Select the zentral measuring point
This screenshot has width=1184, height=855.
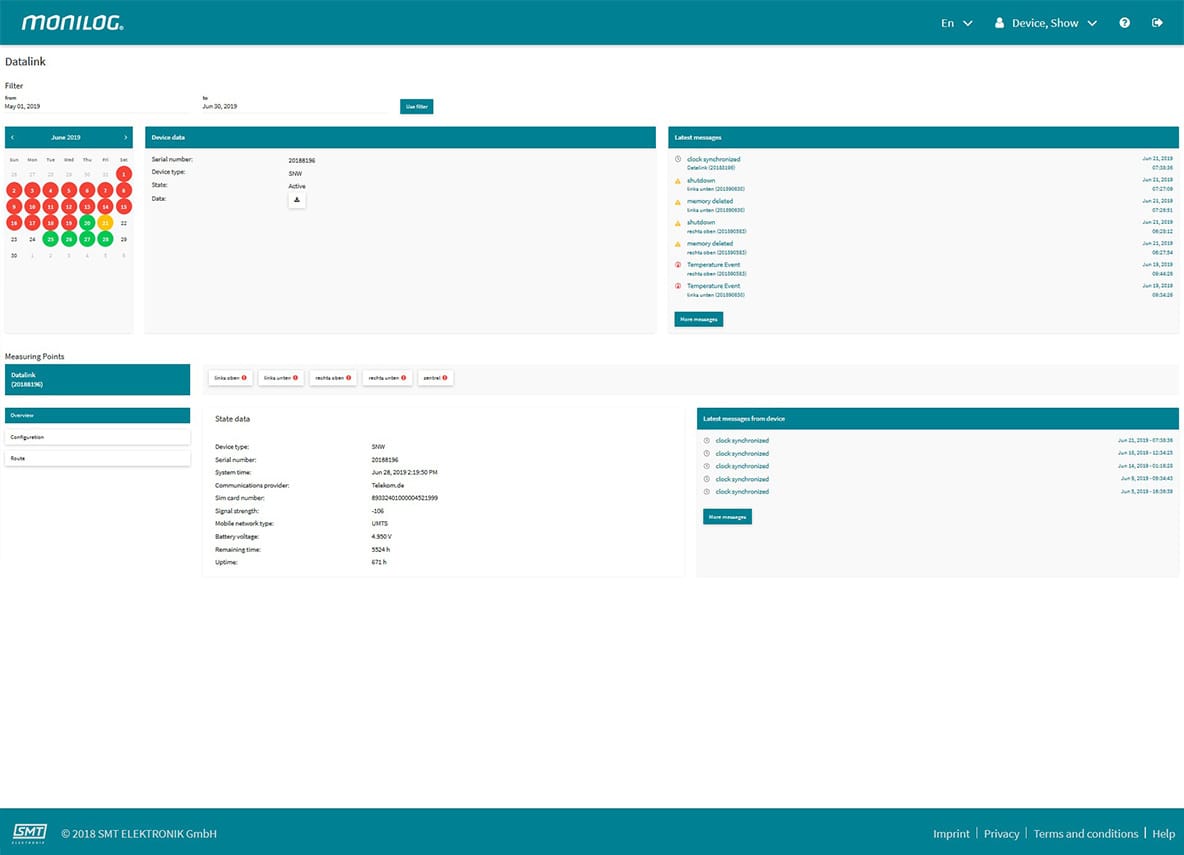435,378
